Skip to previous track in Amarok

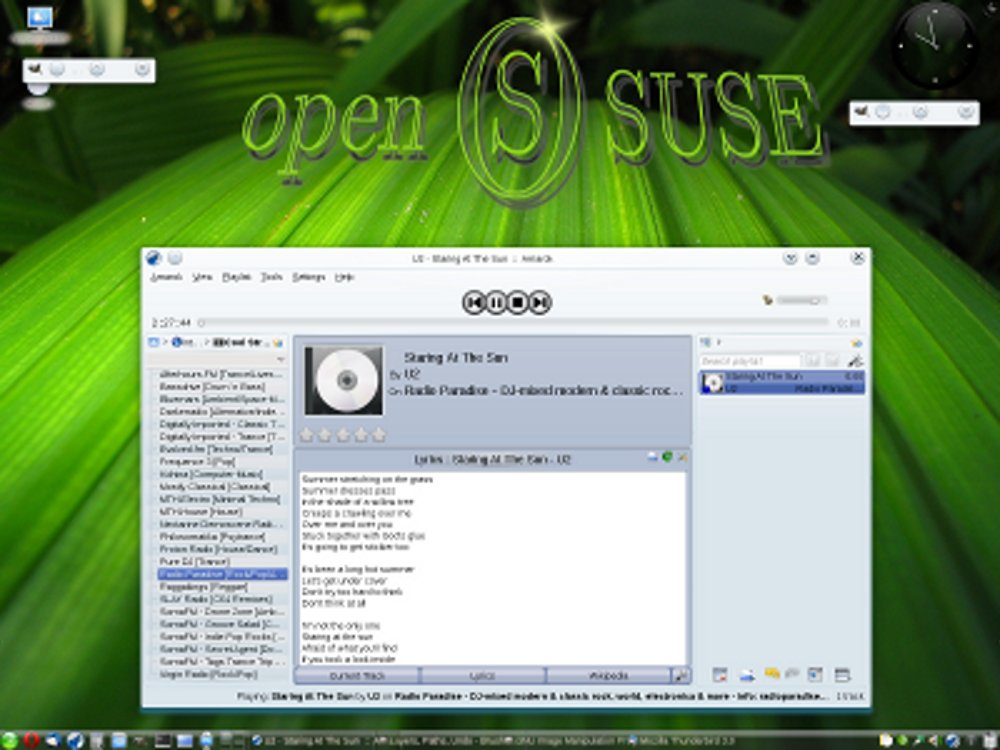coord(474,302)
